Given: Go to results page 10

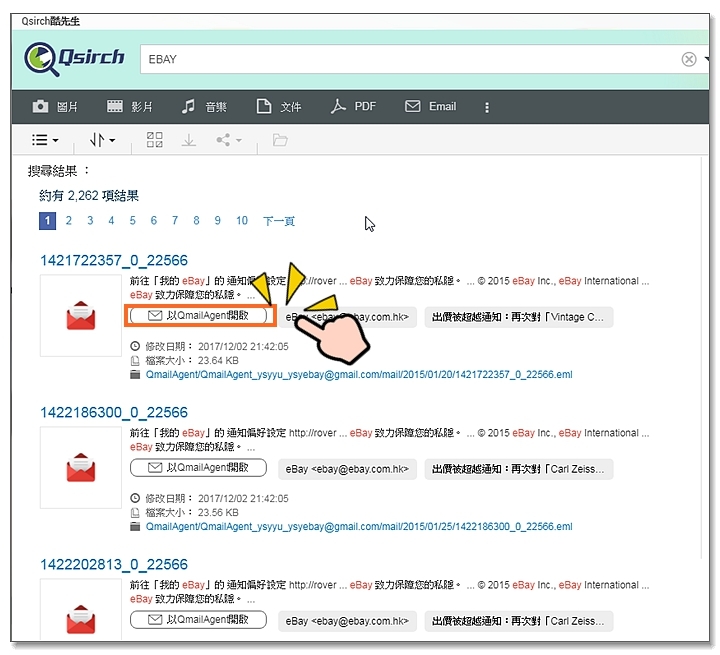Looking at the screenshot, I should [242, 220].
